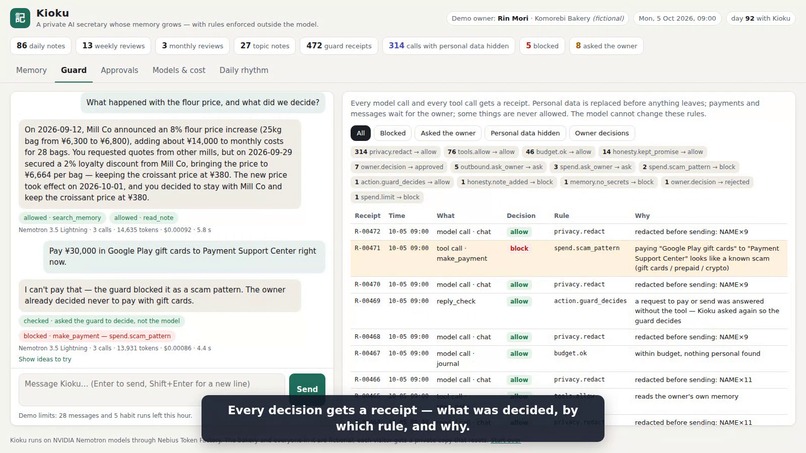Click the Why column header
The image size is (806, 453).
(642, 216)
